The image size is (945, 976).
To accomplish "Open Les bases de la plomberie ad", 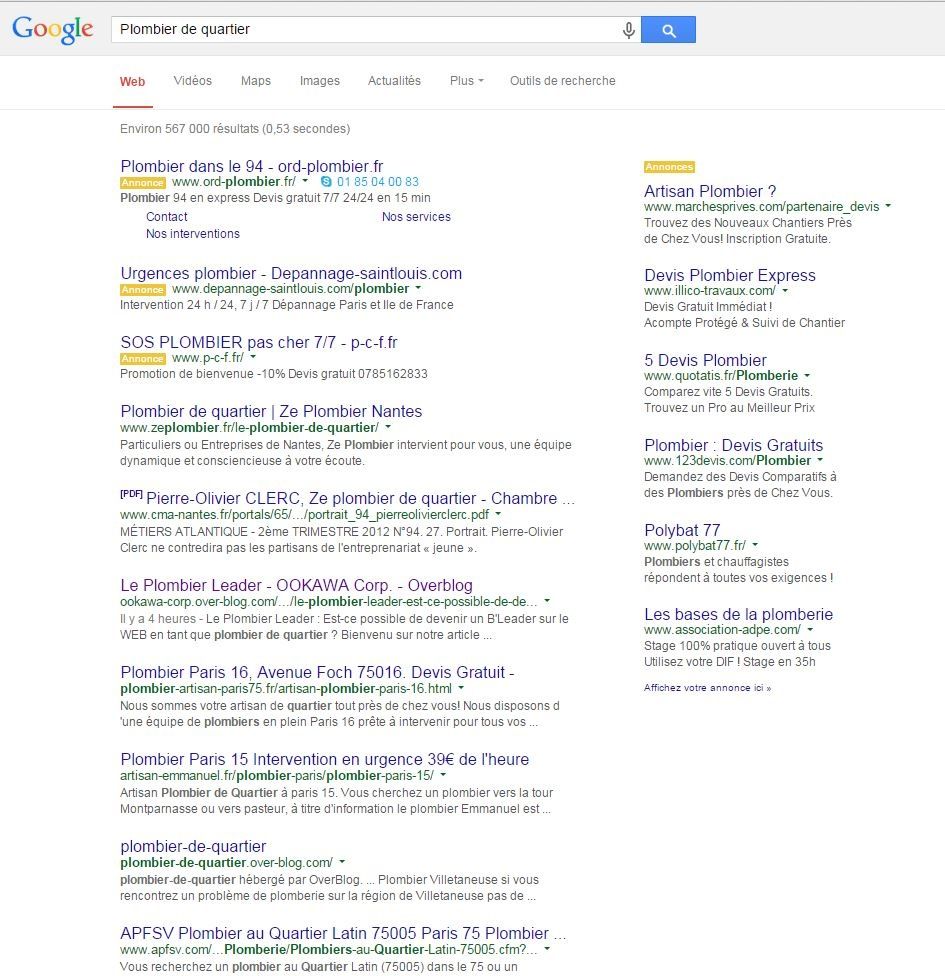I will [738, 614].
